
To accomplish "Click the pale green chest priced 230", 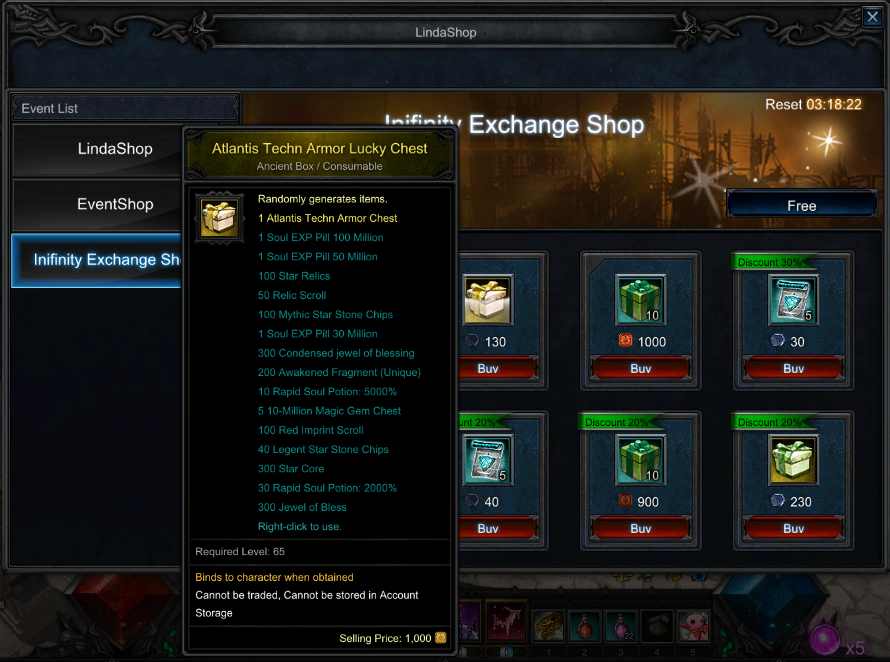I will 793,460.
